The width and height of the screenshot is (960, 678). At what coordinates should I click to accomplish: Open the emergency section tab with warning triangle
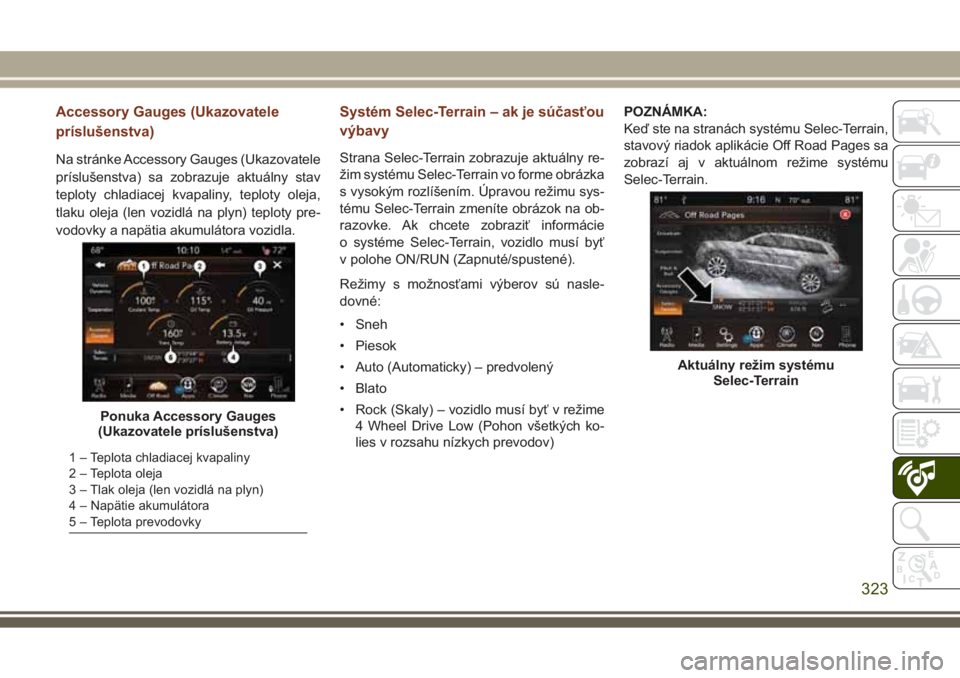pos(926,344)
